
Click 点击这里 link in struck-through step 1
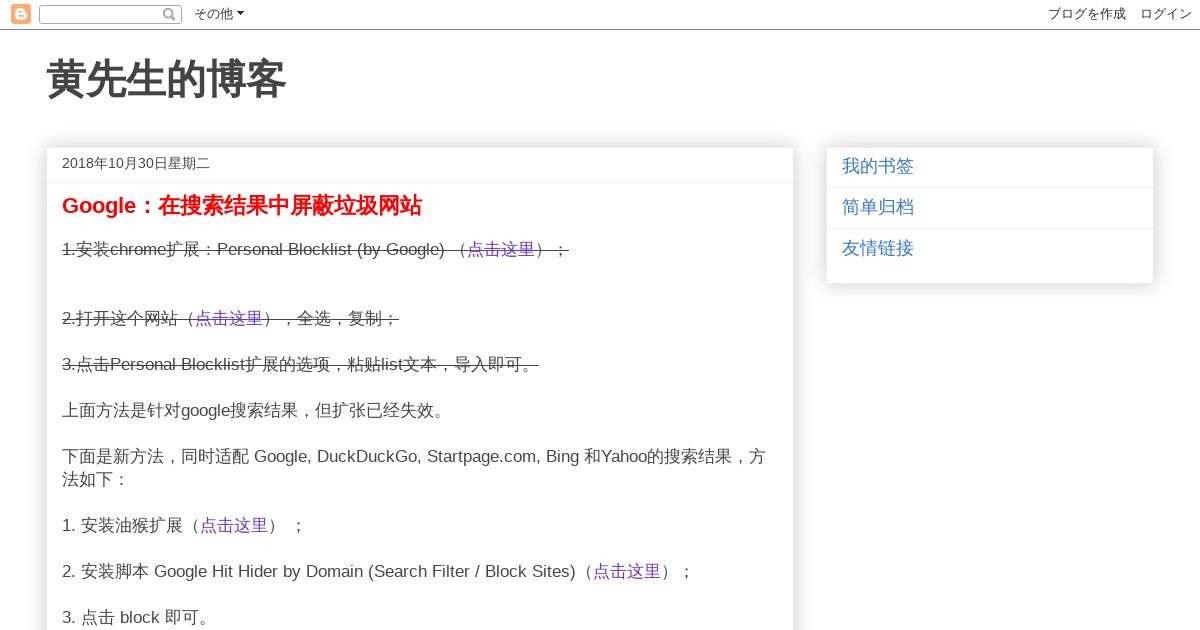click(x=501, y=250)
